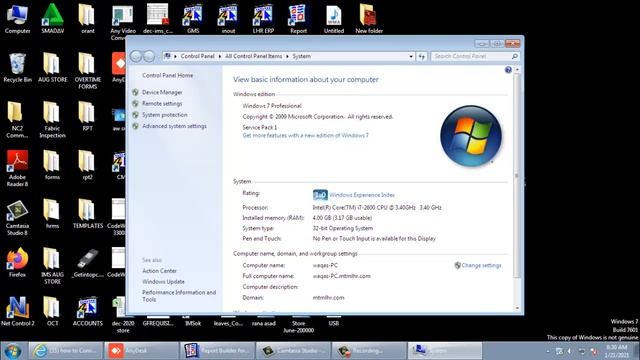640x360 pixels.
Task: Open the NC2 Comm folder
Action: point(17,119)
